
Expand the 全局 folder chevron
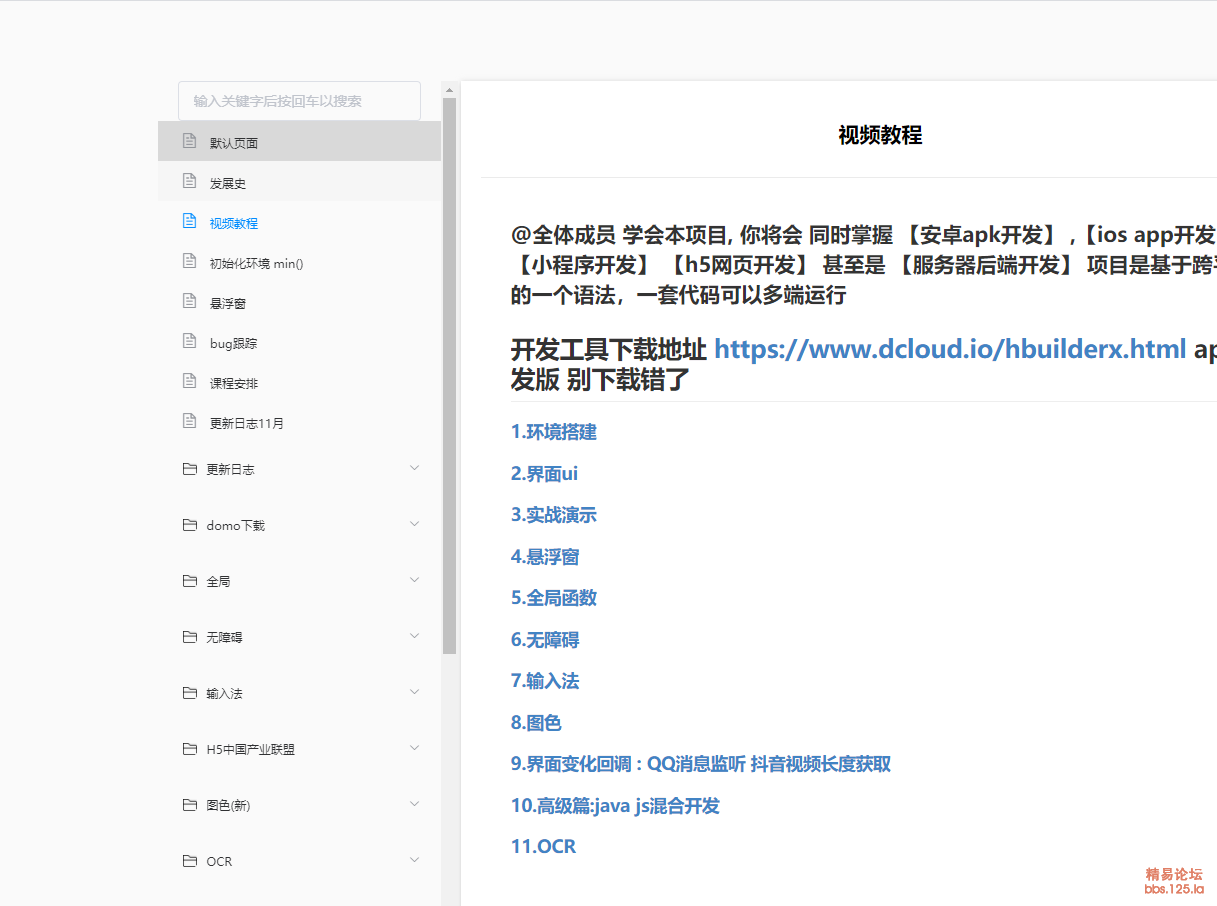(x=415, y=580)
